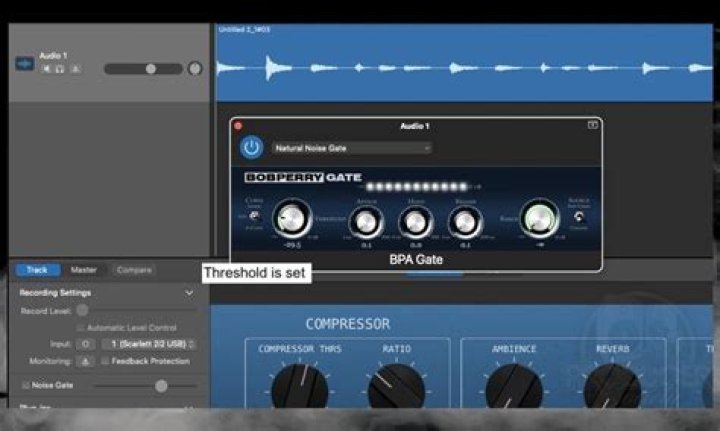Toggle input monitoring icon on Audio 1 track header

76,69
